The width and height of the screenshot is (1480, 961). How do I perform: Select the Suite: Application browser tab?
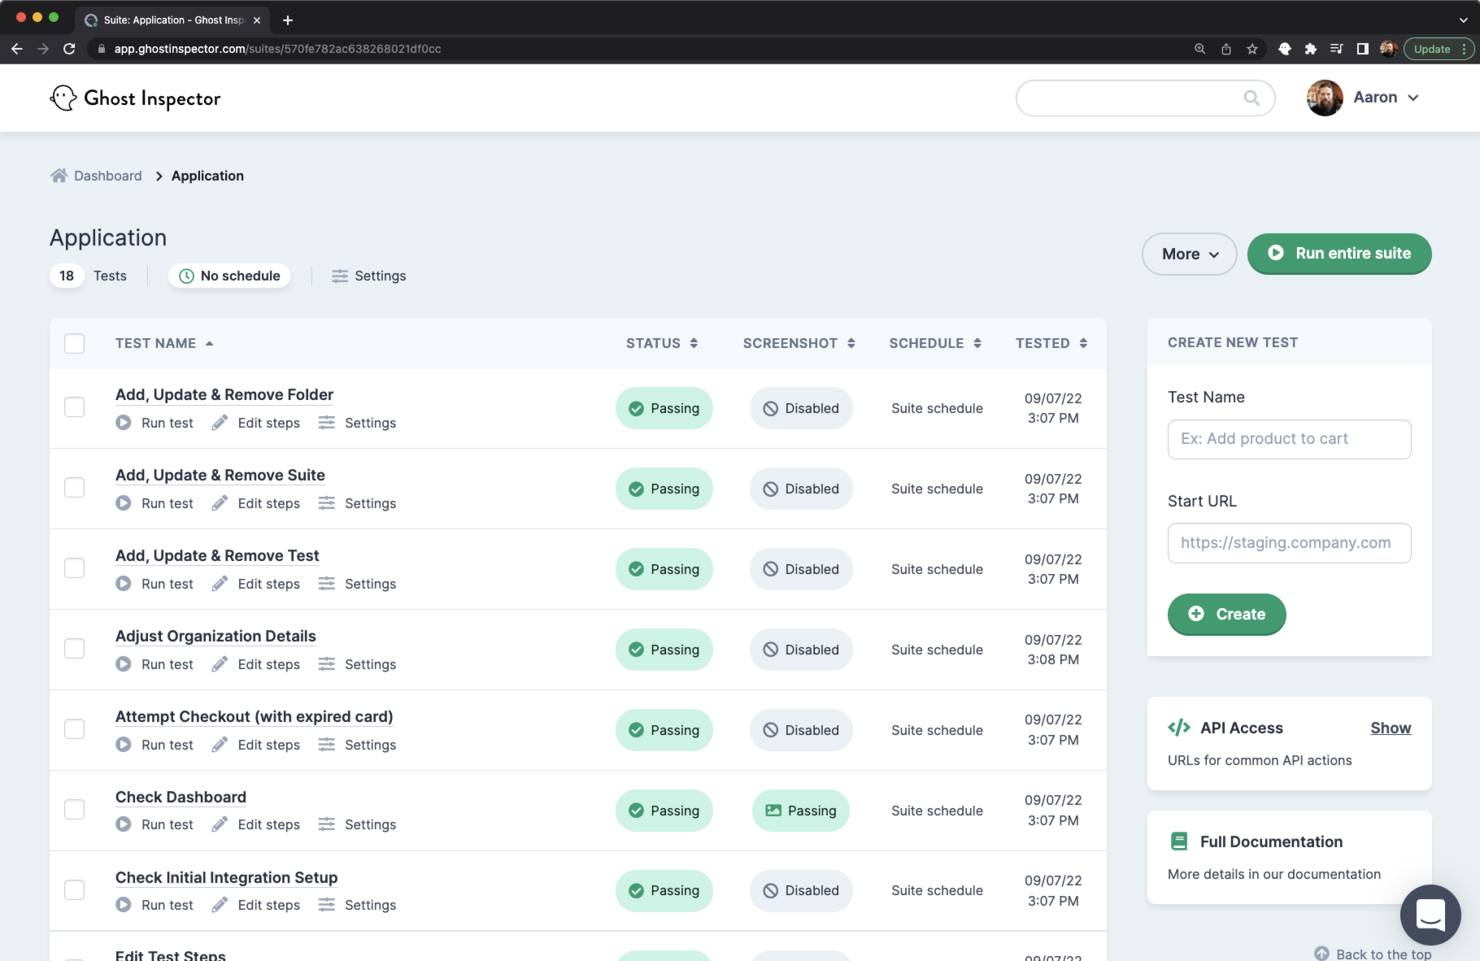[x=171, y=20]
